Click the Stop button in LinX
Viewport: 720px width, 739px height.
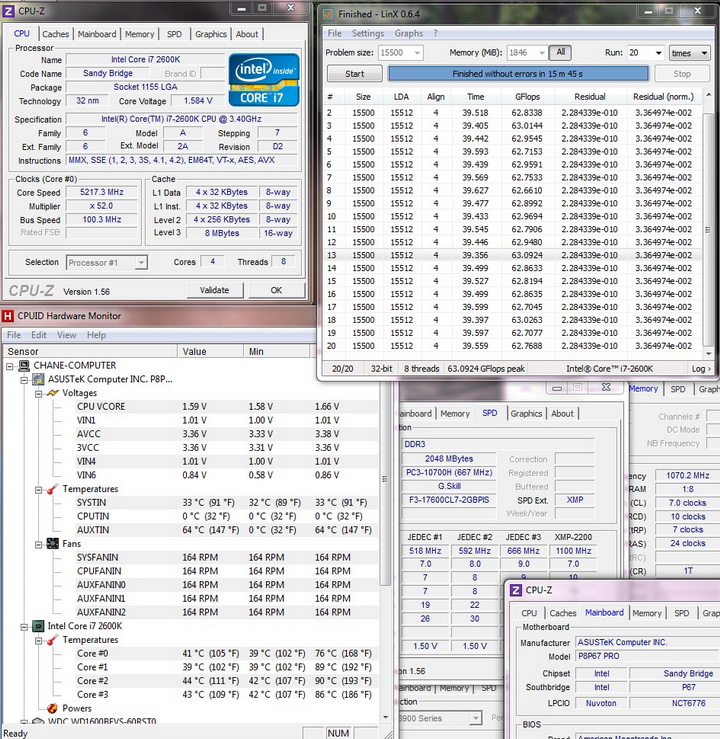682,74
